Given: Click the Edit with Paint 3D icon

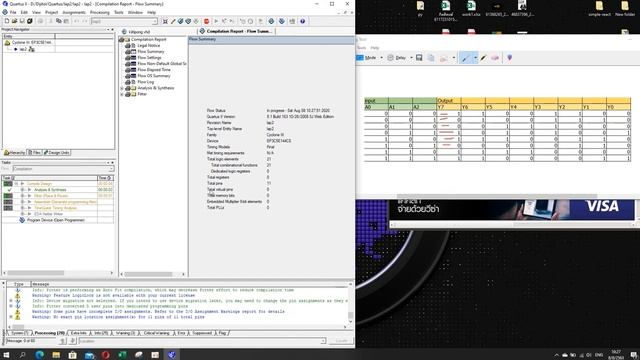Looking at the screenshot, I should 509,58.
